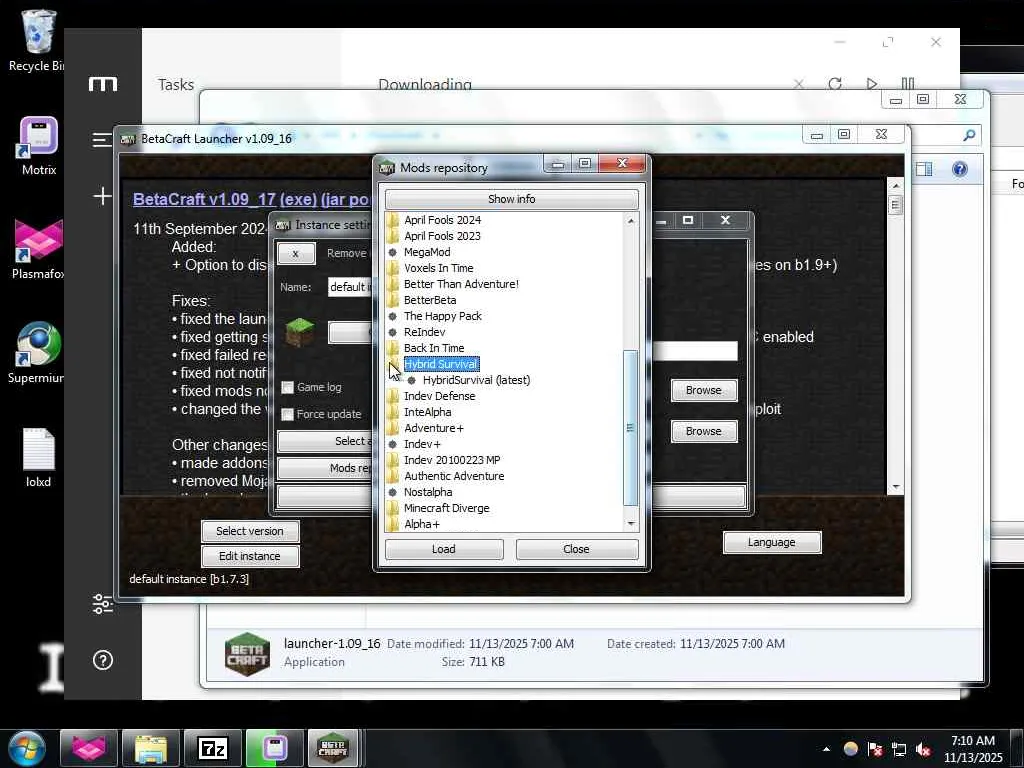Click the Load button

tap(444, 549)
